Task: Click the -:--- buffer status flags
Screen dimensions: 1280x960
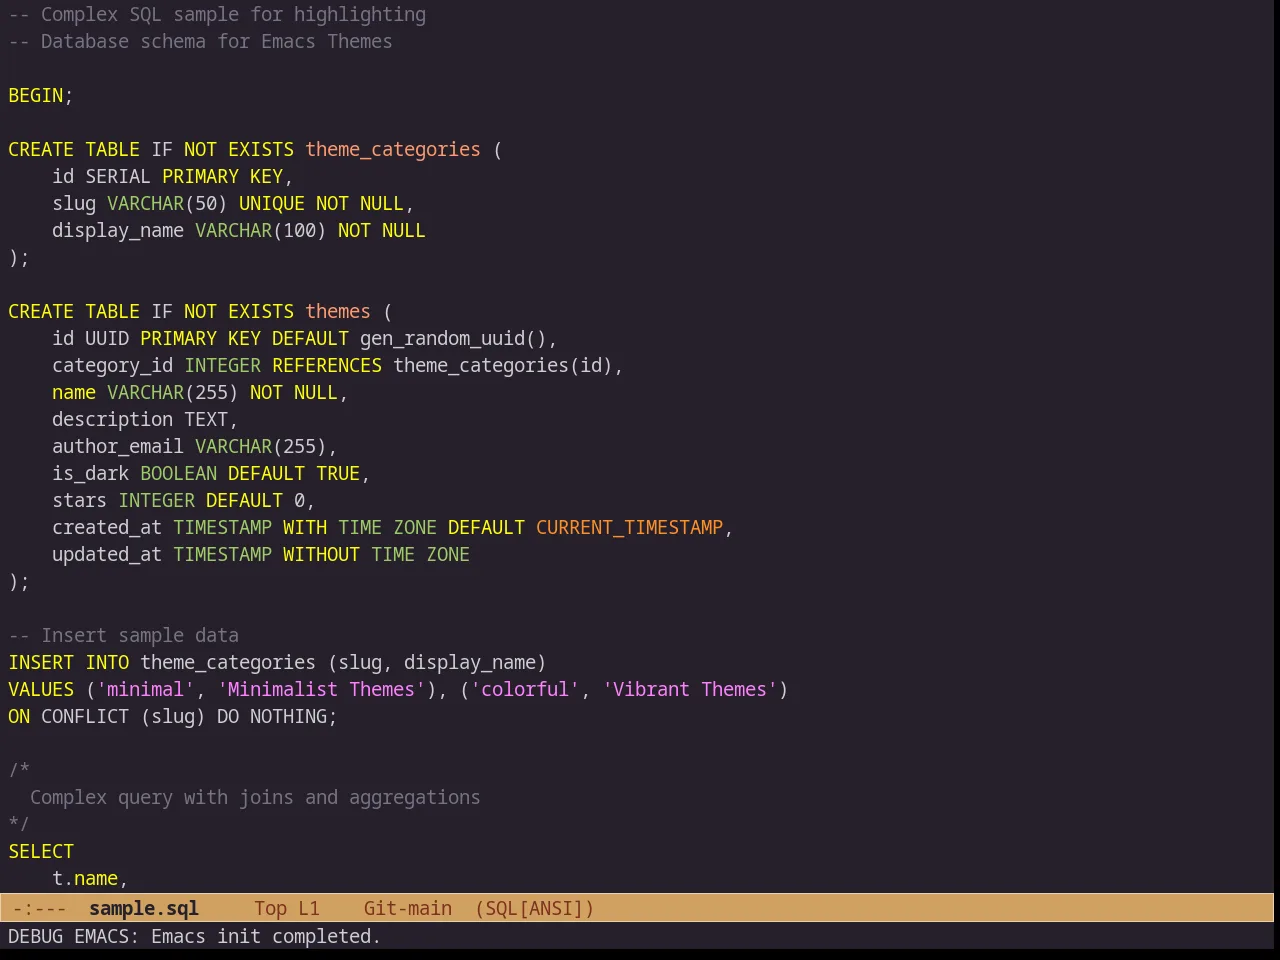Action: click(40, 908)
